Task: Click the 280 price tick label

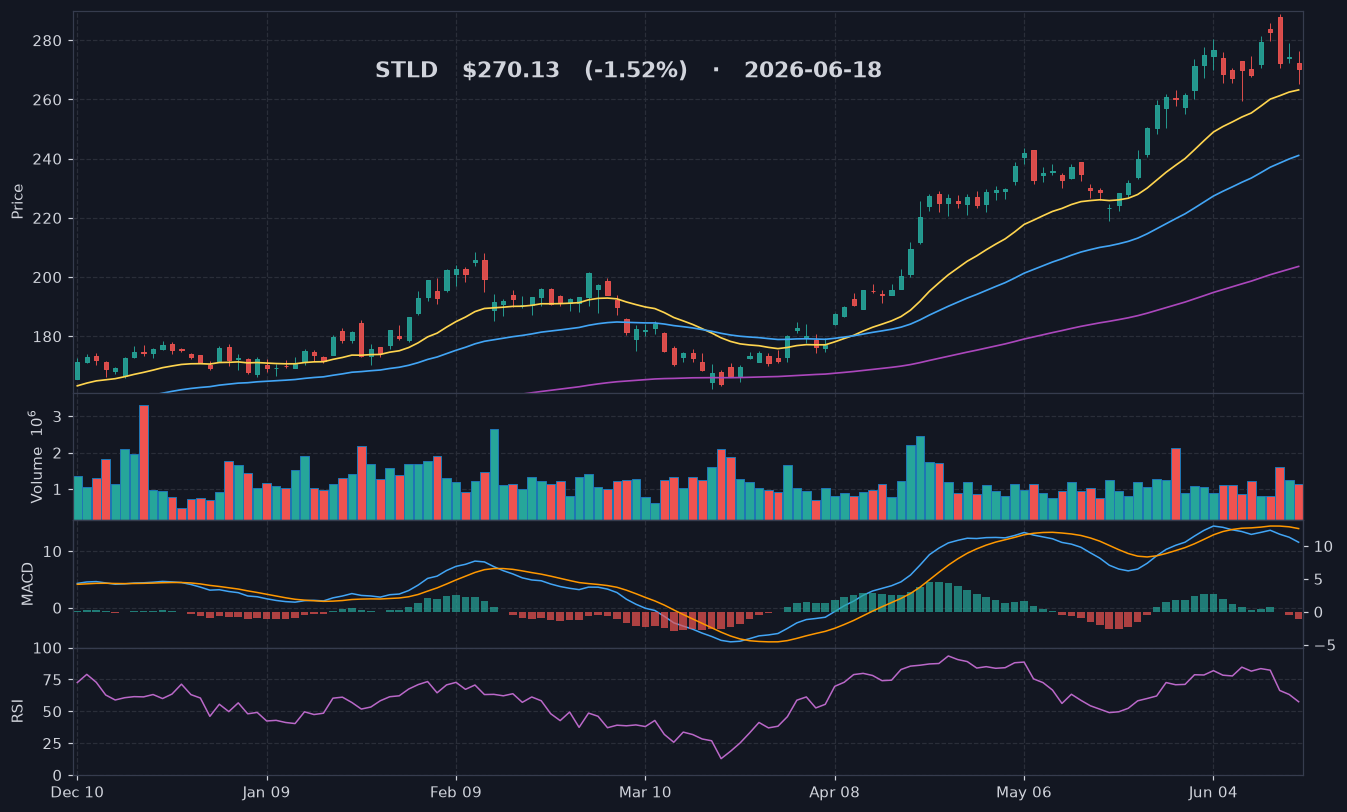Action: [50, 41]
